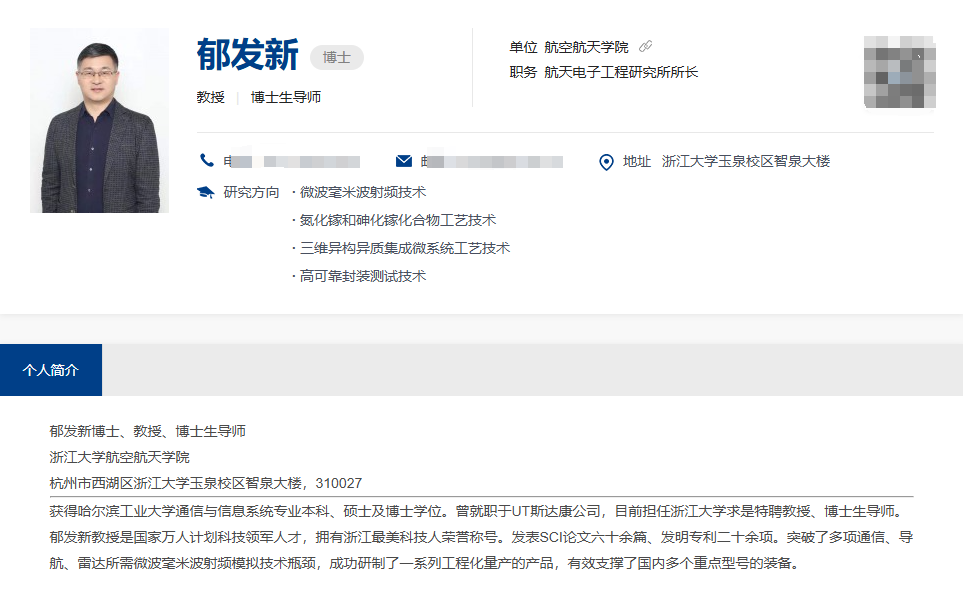This screenshot has height=615, width=963.
Task: Click the location pin icon beside 地址
Action: [x=605, y=162]
